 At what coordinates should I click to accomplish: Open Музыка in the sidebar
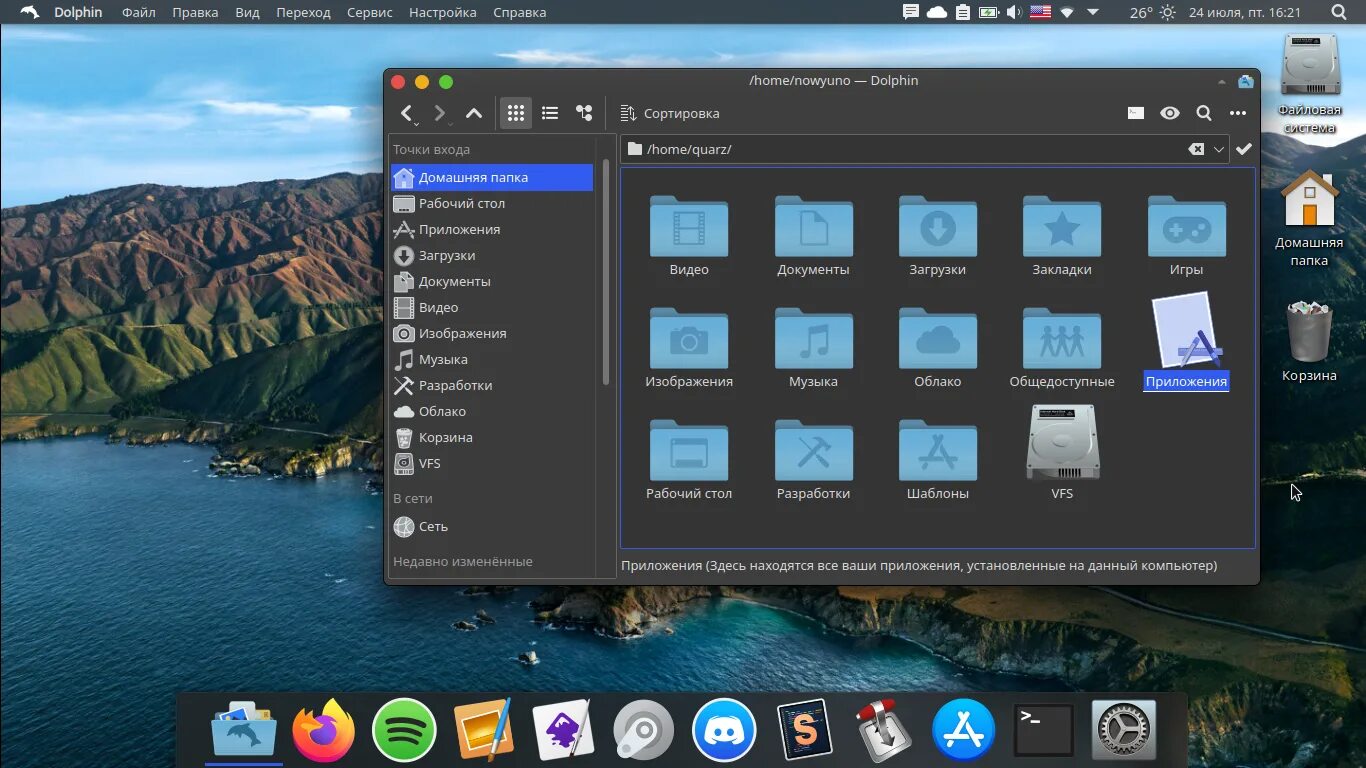coord(492,359)
